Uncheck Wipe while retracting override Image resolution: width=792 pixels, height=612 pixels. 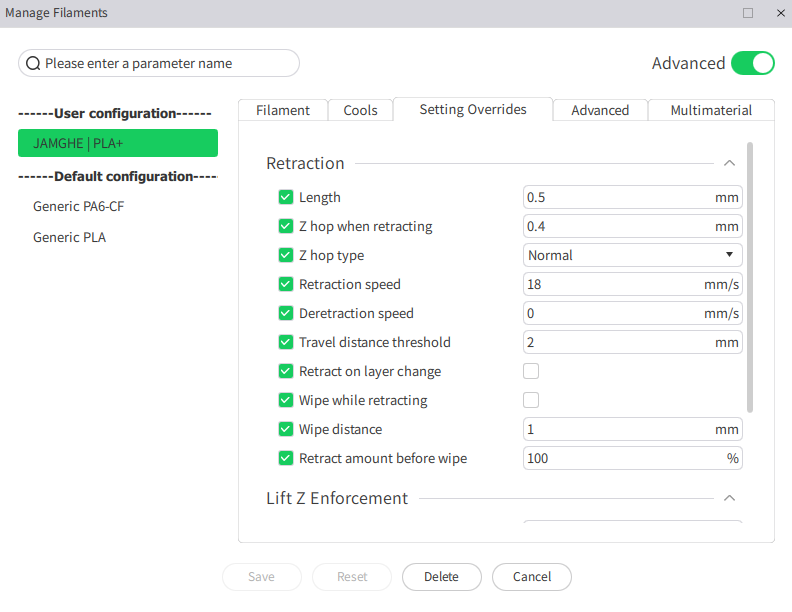coord(286,400)
